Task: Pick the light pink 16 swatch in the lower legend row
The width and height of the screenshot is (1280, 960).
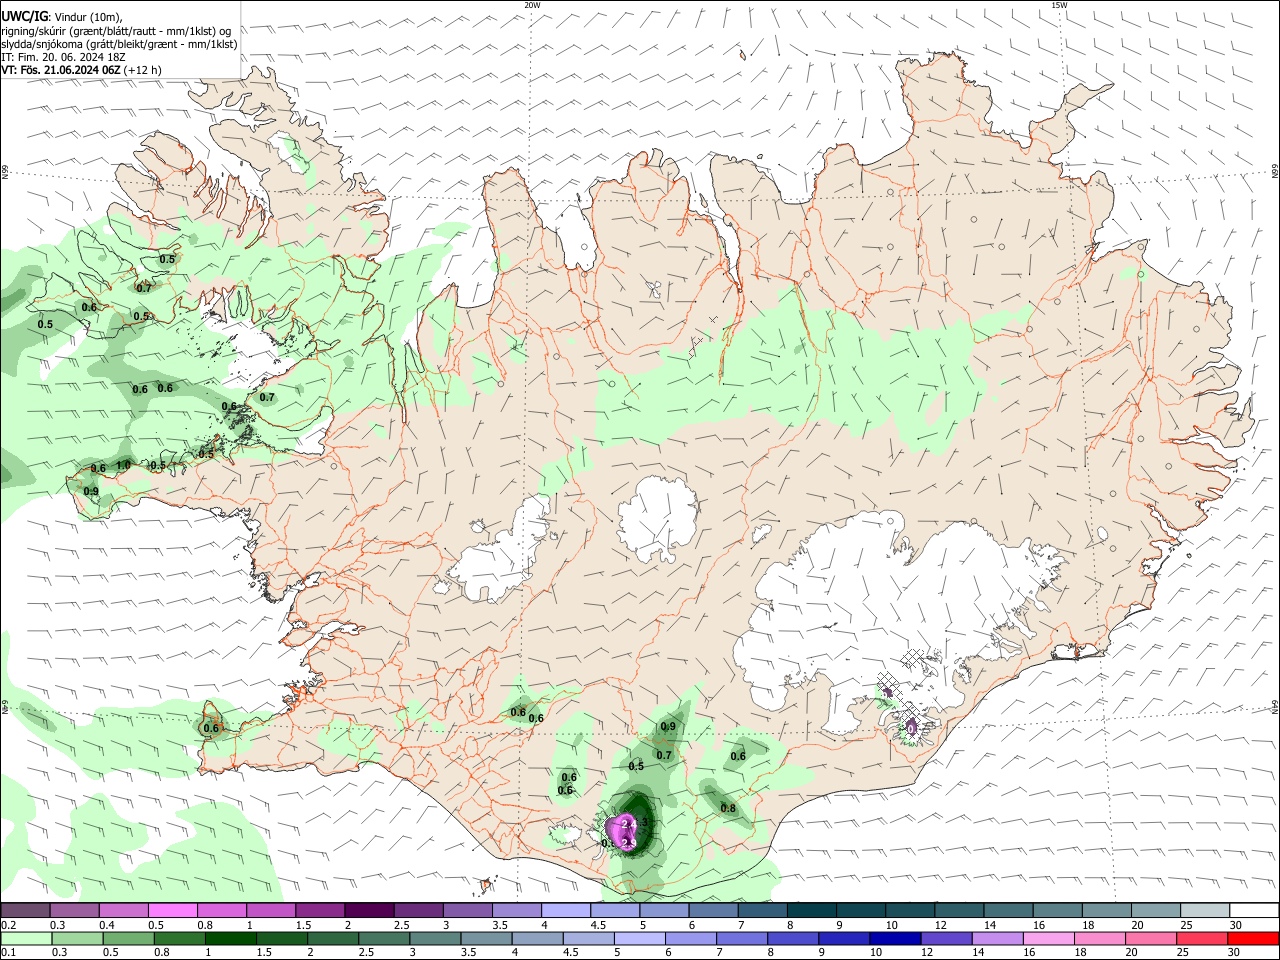Action: (1048, 938)
